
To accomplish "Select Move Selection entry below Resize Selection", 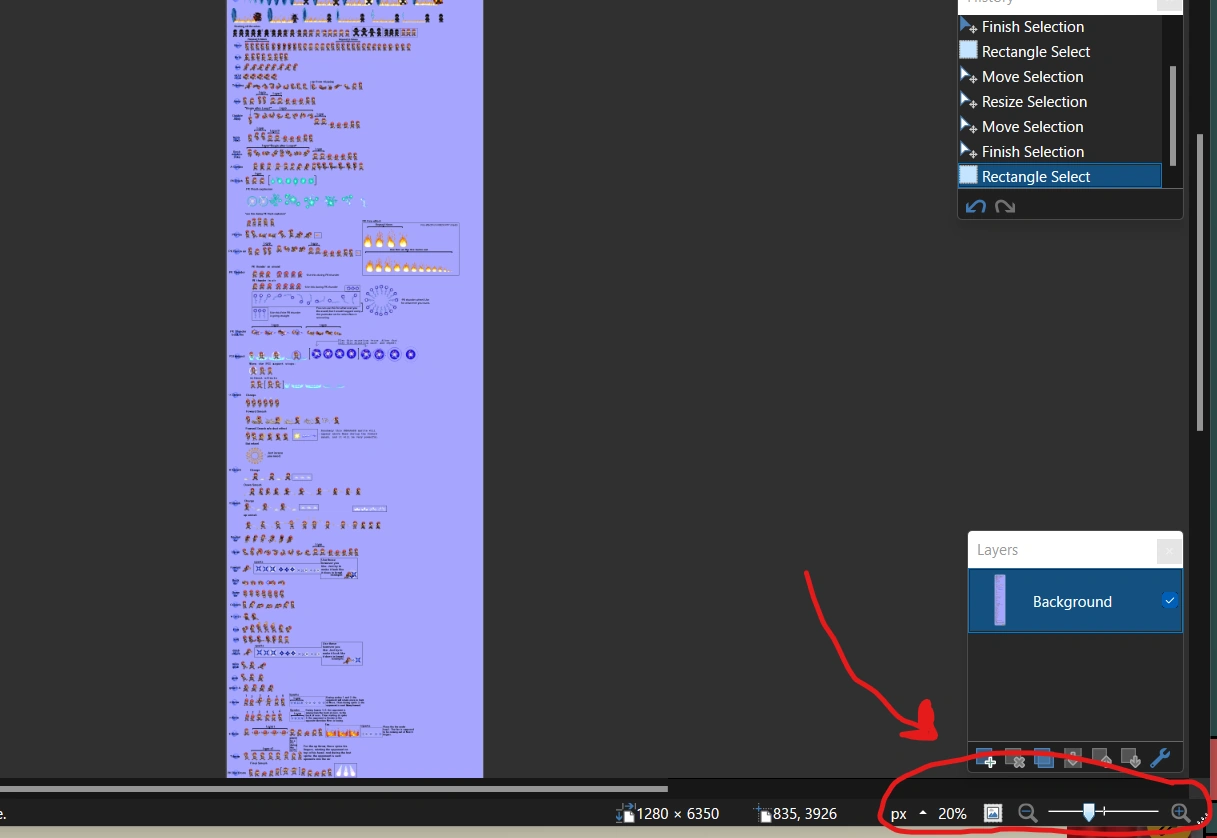I will pos(1060,126).
